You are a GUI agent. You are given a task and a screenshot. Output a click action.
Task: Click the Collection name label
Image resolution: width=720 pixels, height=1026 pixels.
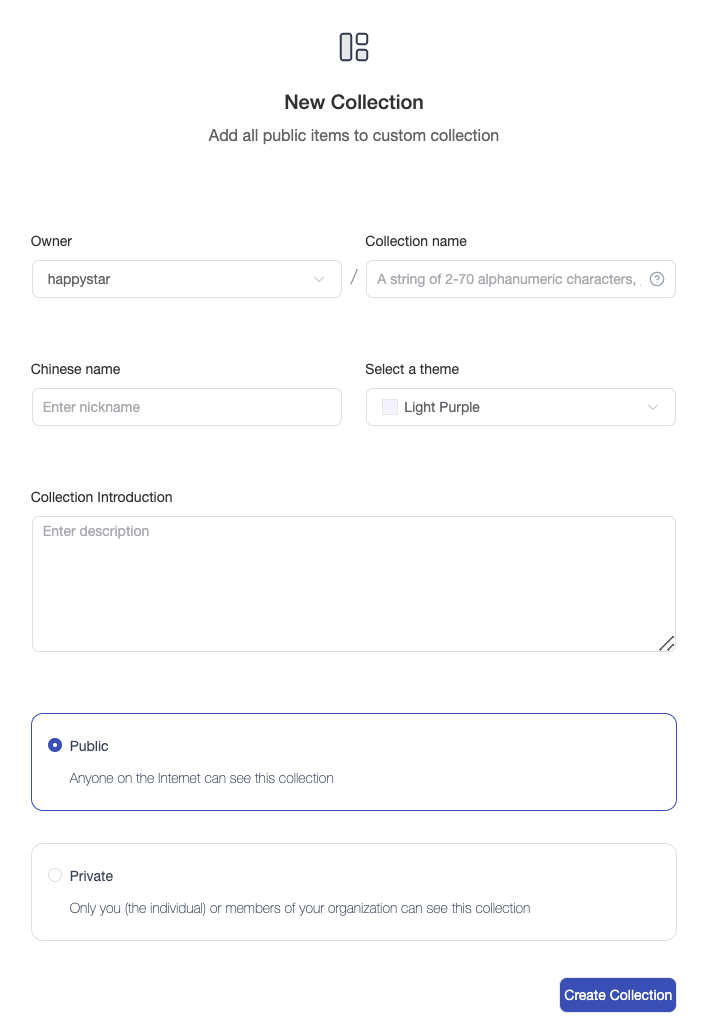pos(416,241)
